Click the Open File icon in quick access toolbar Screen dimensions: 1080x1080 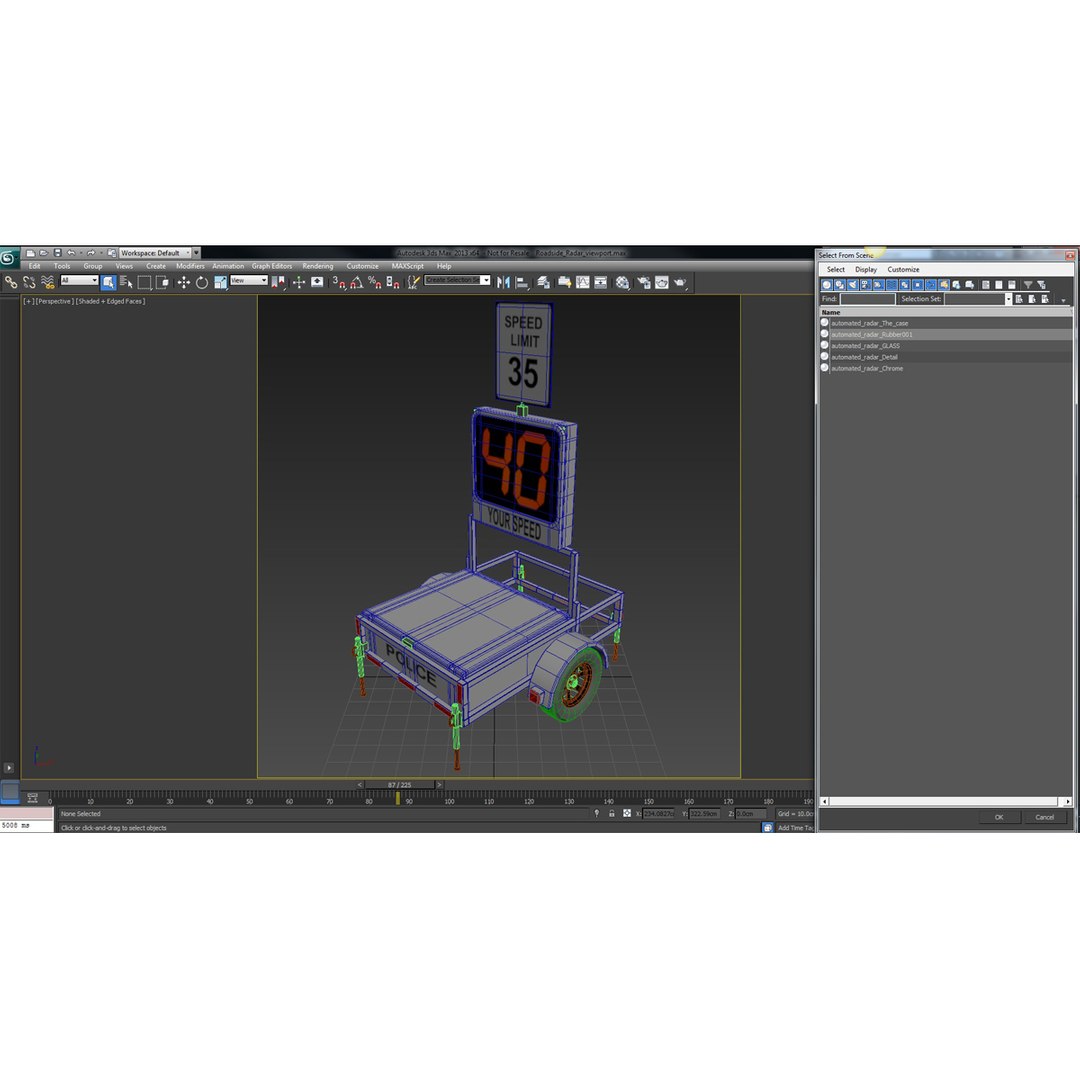pyautogui.click(x=44, y=253)
